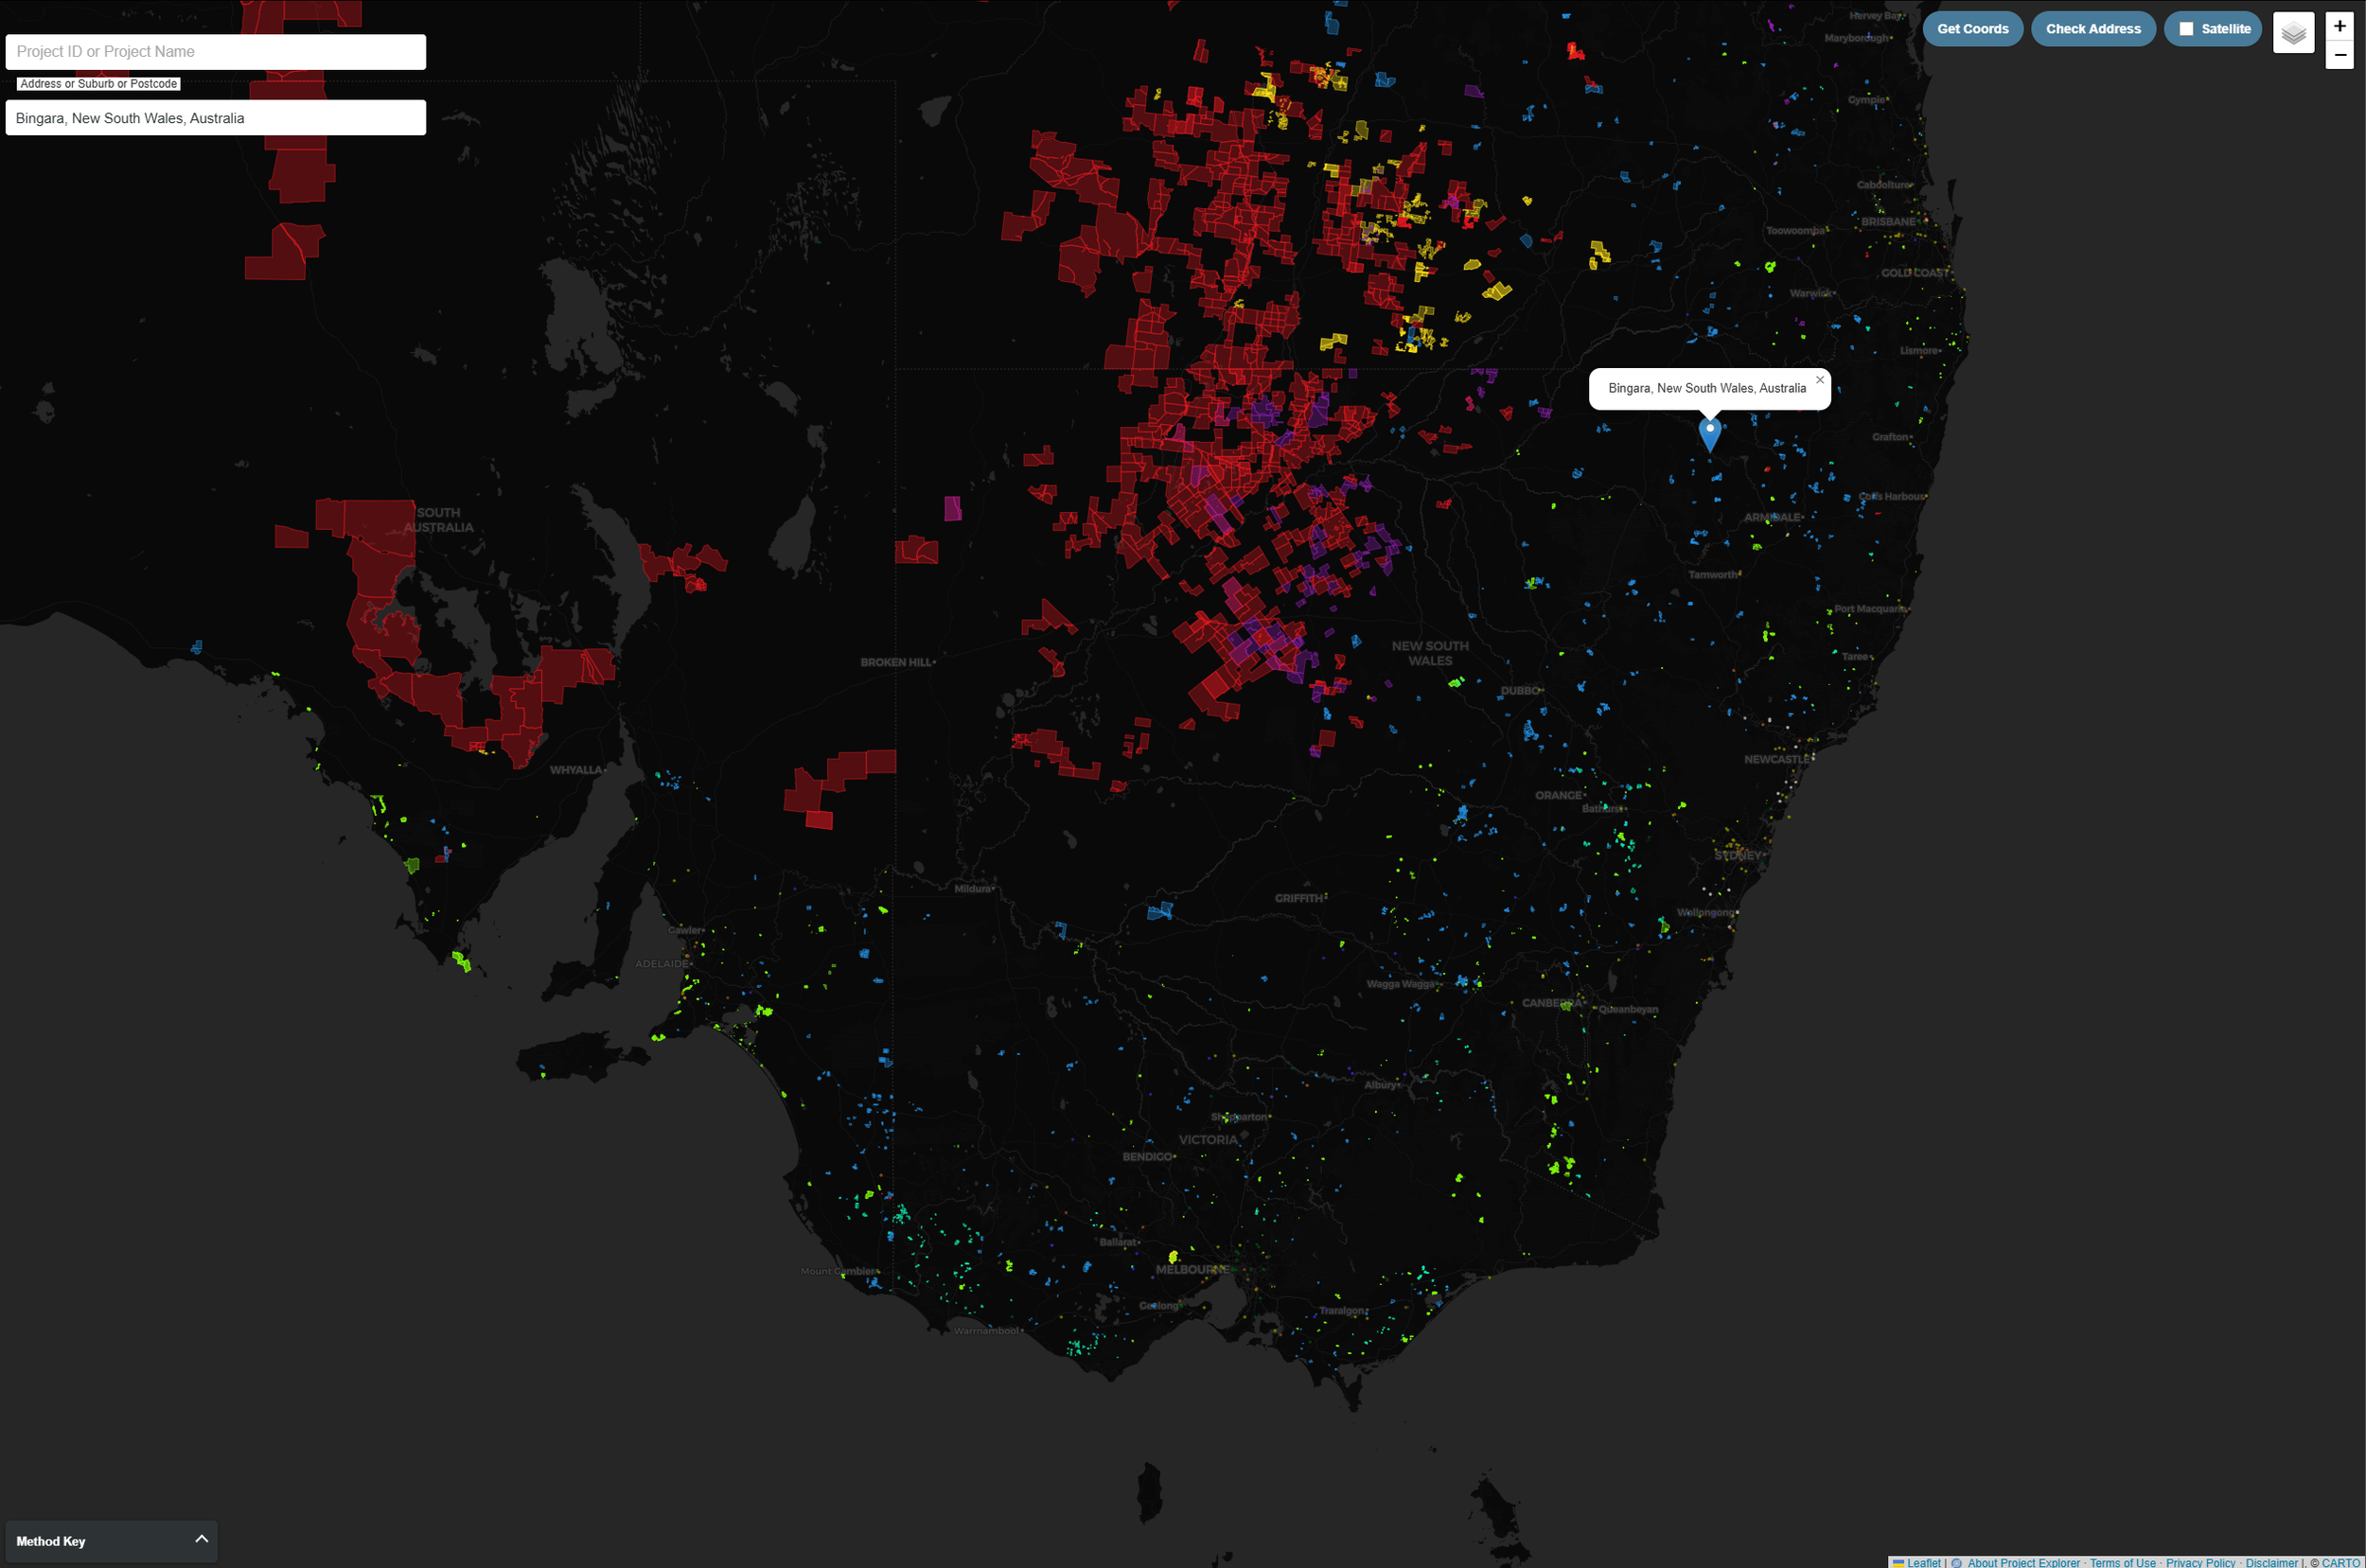The height and width of the screenshot is (1568, 2366).
Task: Zoom out with the minus button
Action: [2339, 55]
